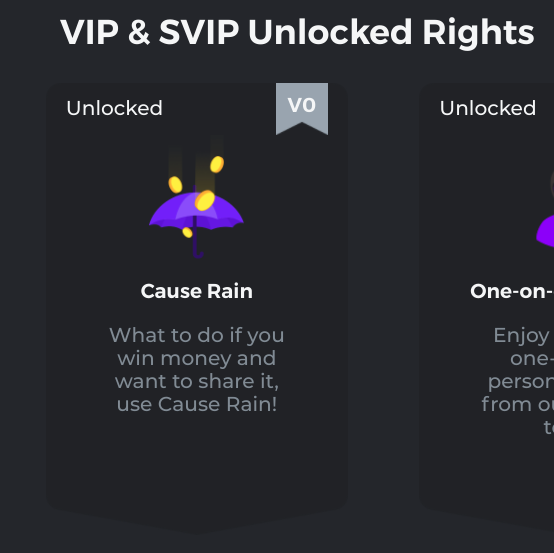Screen dimensions: 554x553
Task: Select the purple umbrella icon
Action: [196, 221]
